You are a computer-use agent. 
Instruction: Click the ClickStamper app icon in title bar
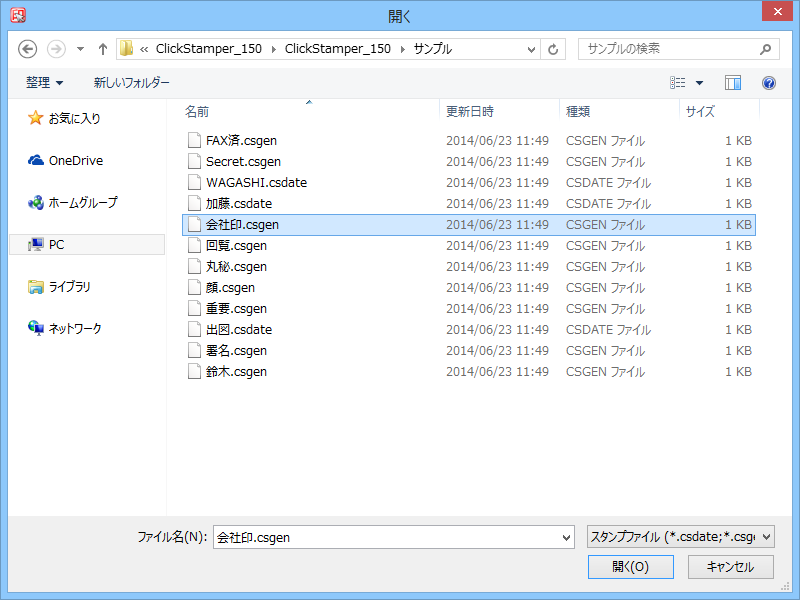[x=18, y=15]
